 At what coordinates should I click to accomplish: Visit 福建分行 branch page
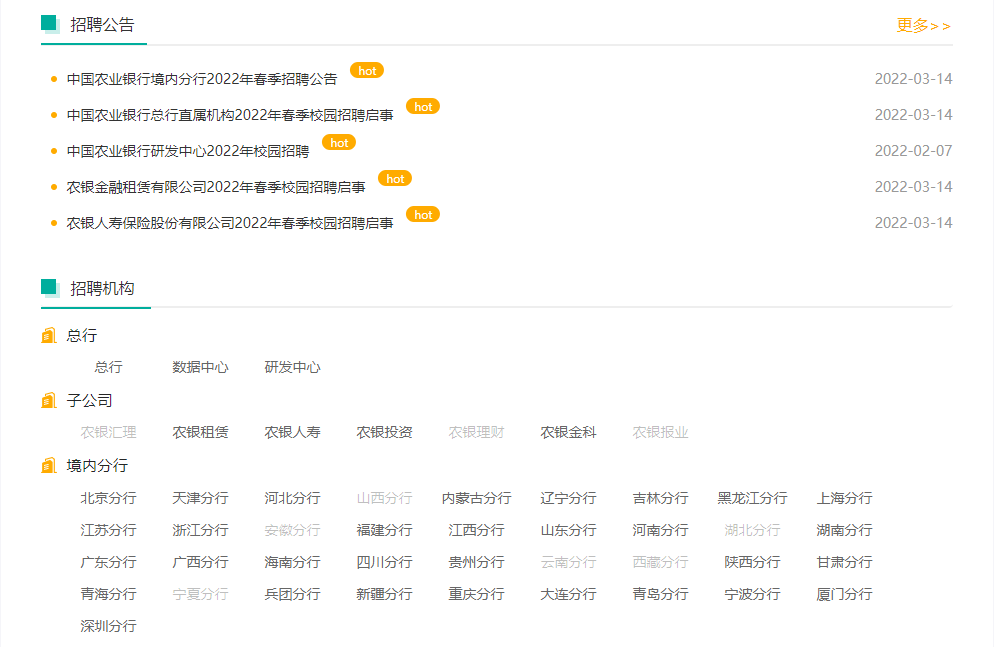384,530
